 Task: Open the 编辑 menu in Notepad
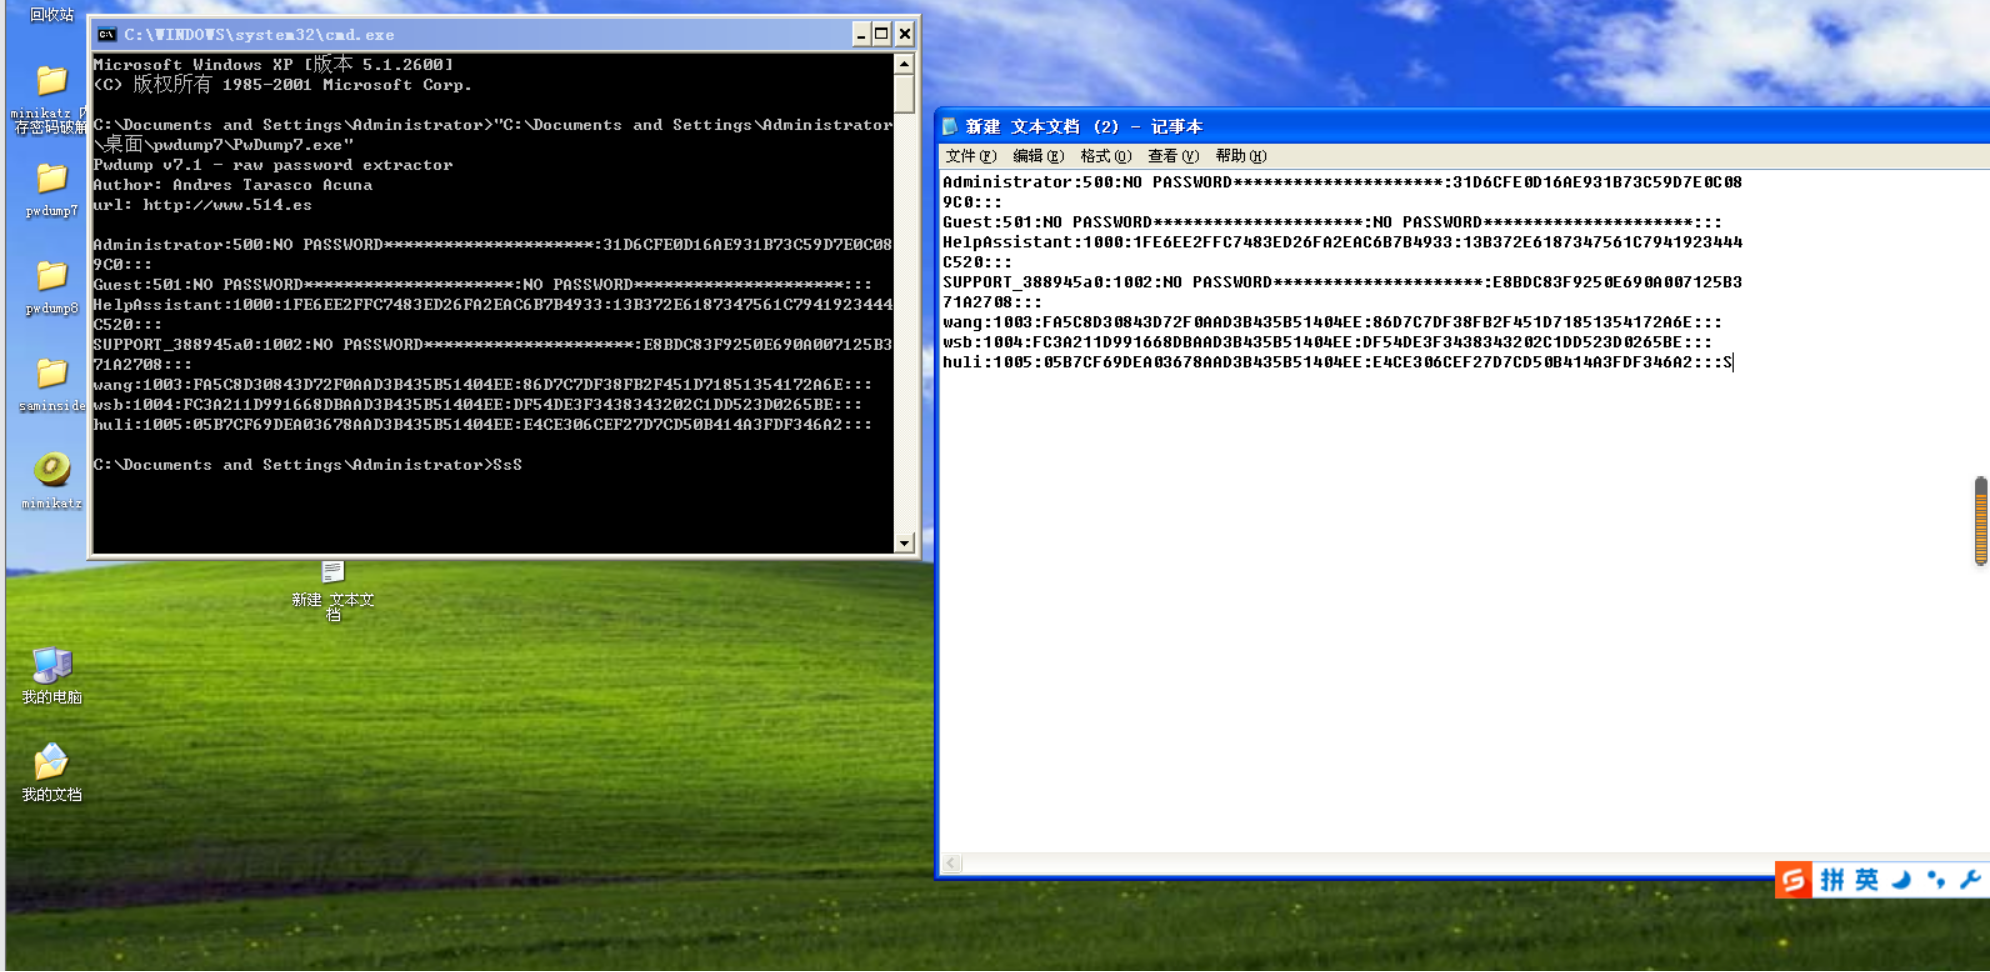click(1038, 156)
